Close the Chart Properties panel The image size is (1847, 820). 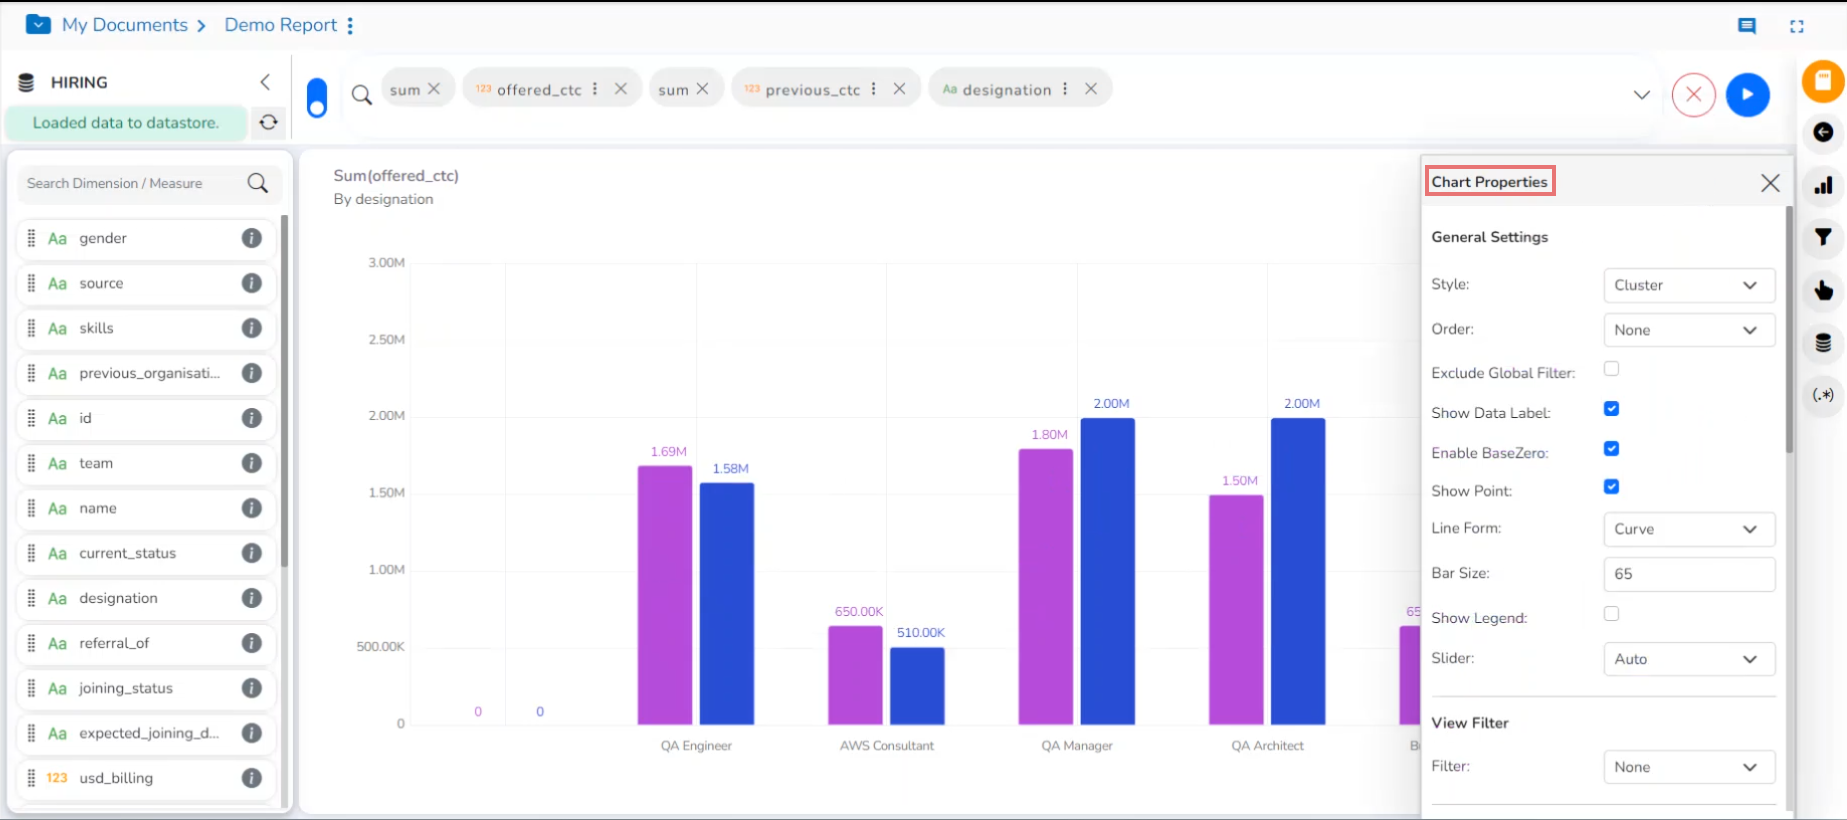(x=1770, y=183)
